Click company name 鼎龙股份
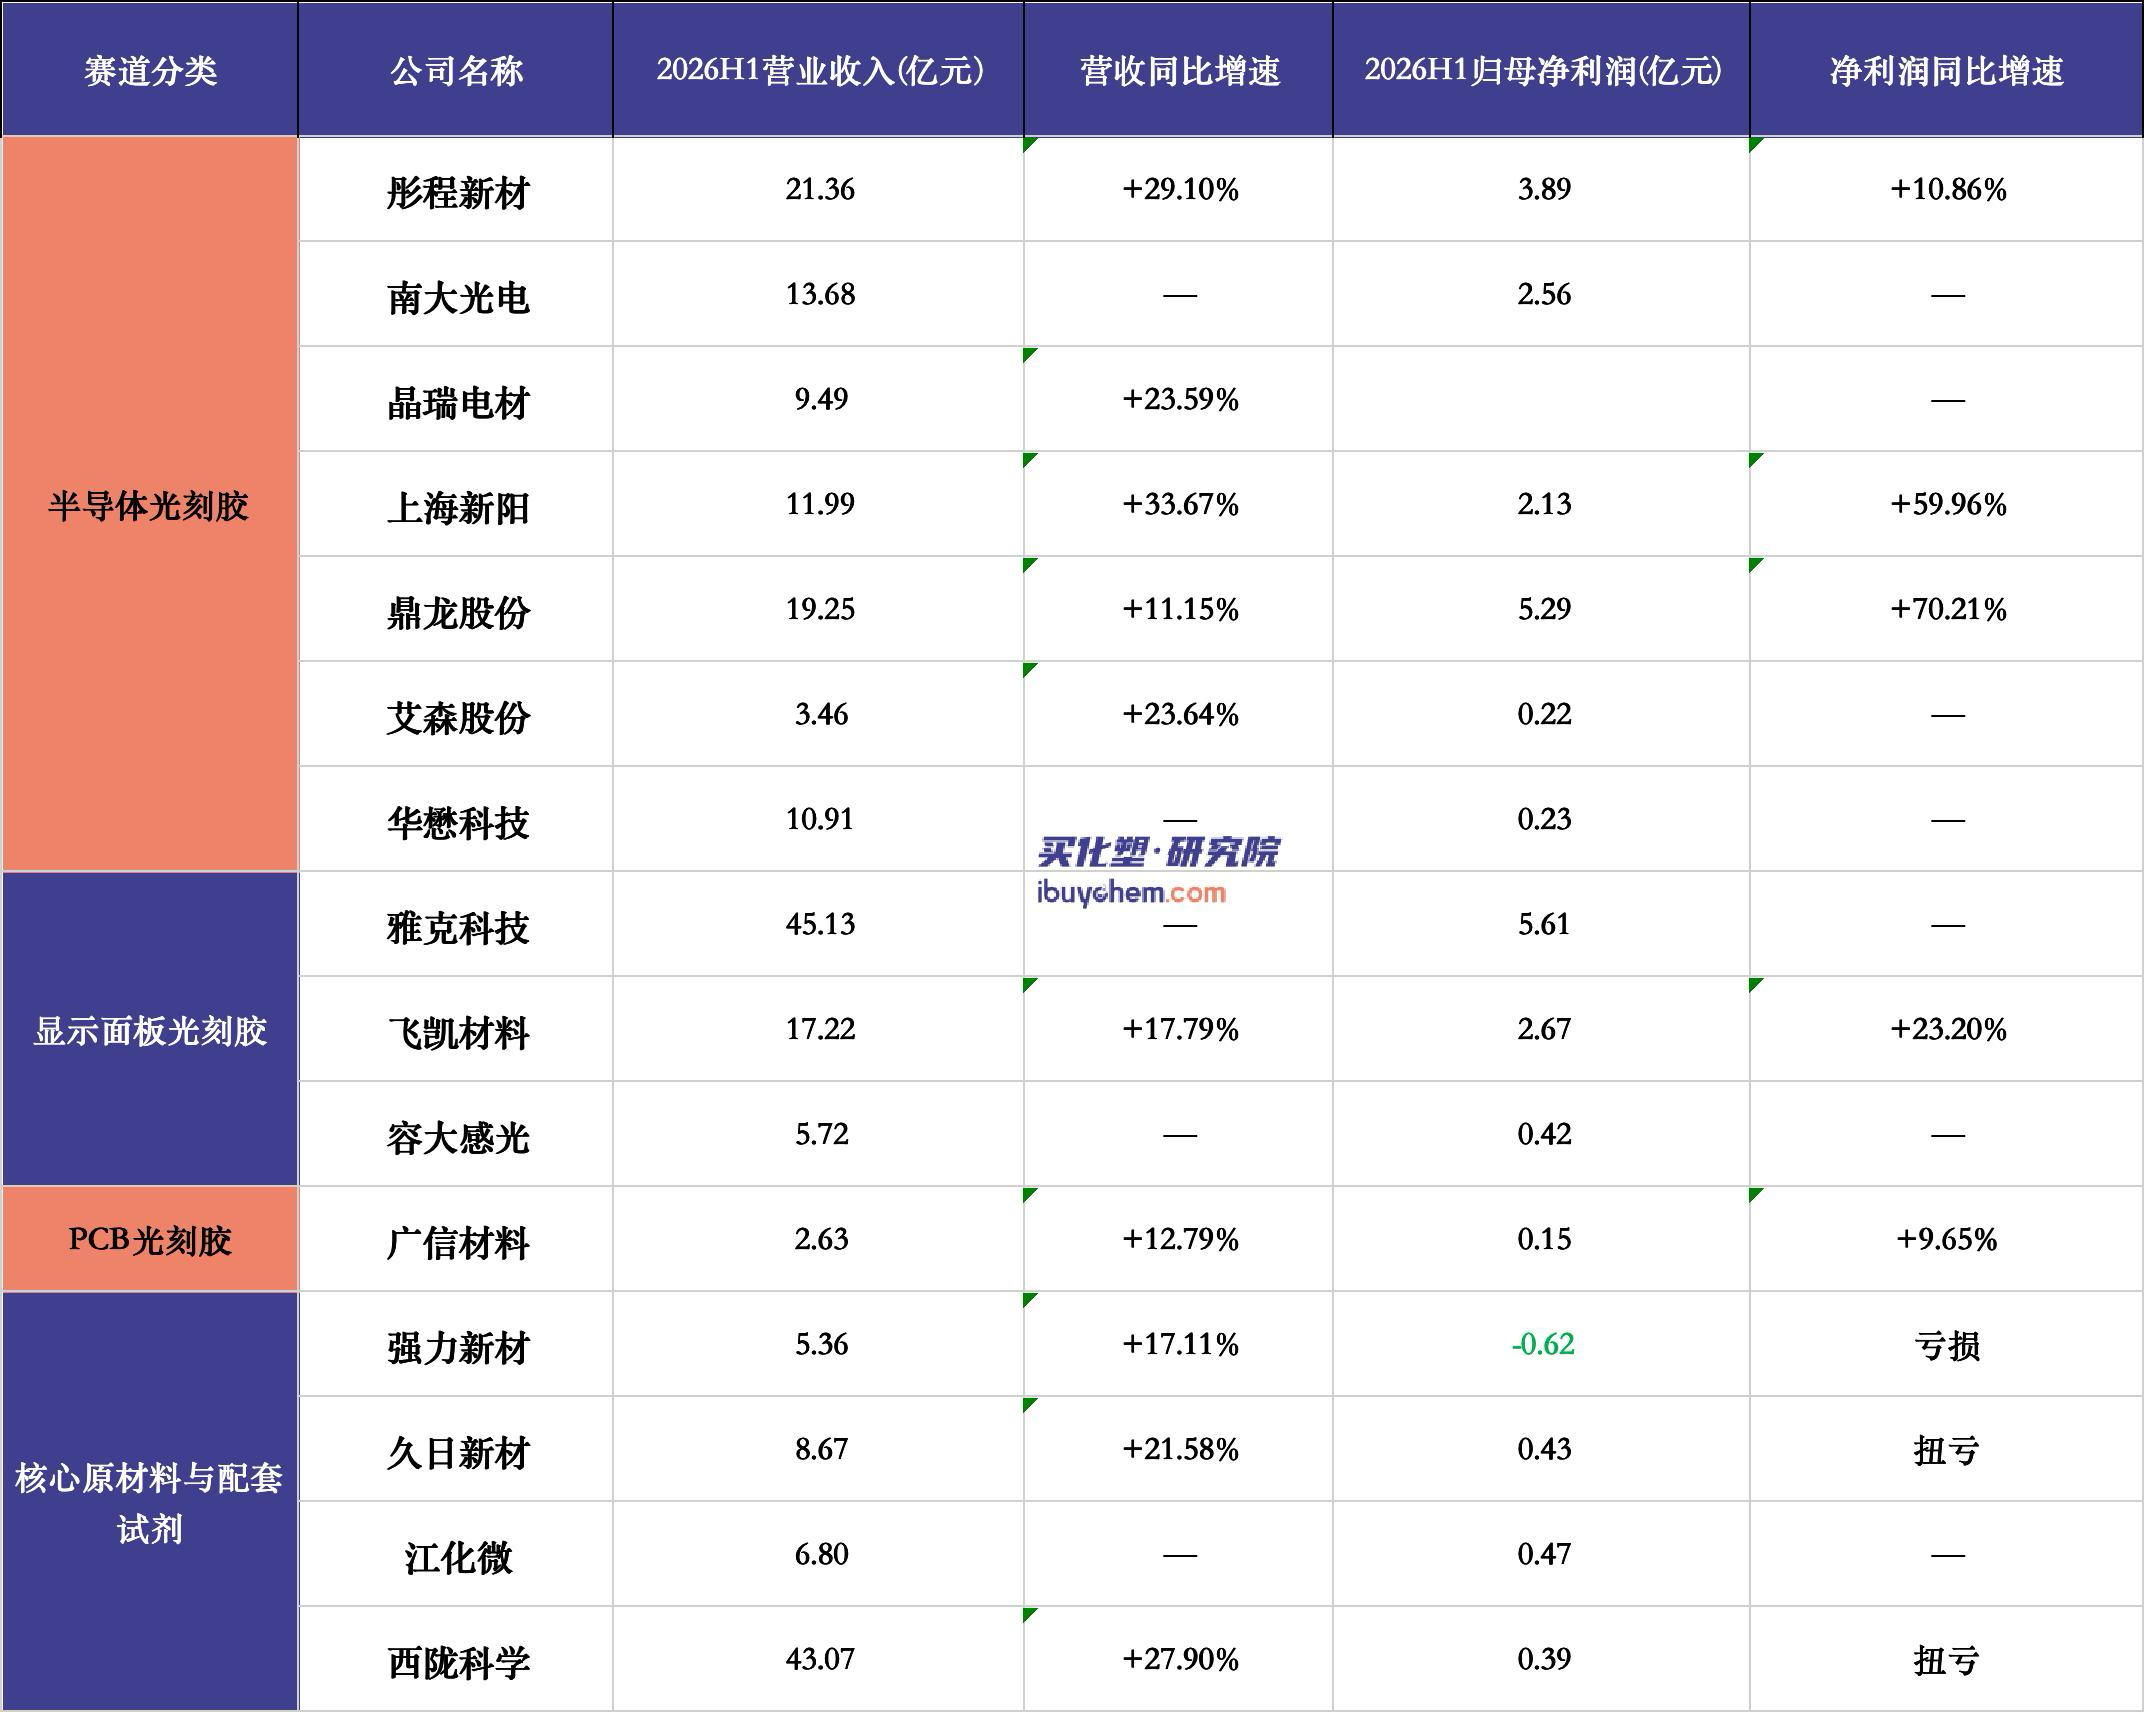The width and height of the screenshot is (2144, 1712). pyautogui.click(x=458, y=612)
